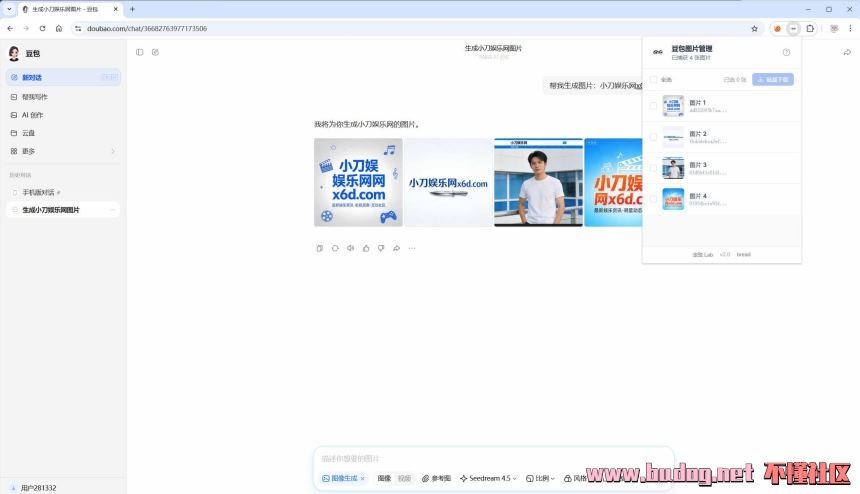Viewport: 860px width, 494px height.
Task: Click the active image manager extension icon
Action: pos(793,29)
